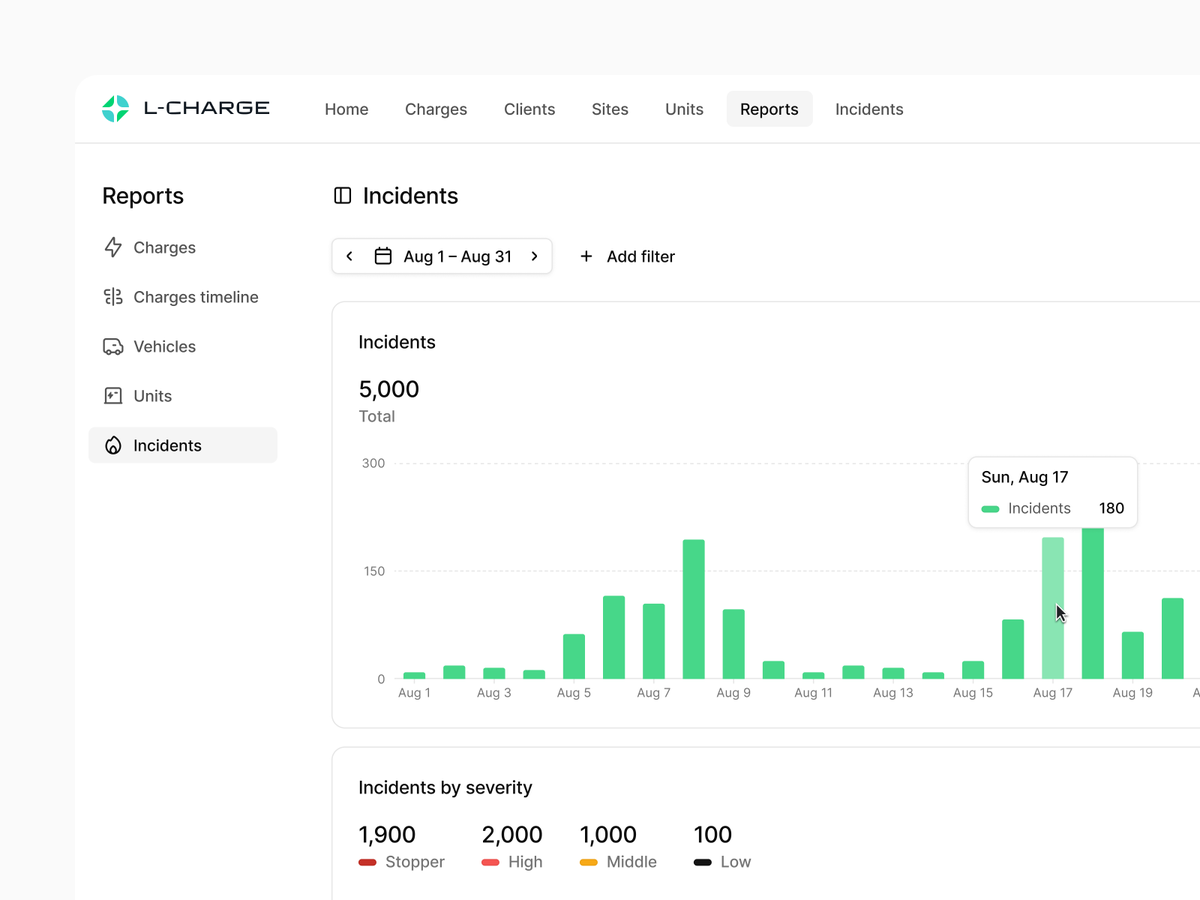Open the Charges tab in top navigation
Viewport: 1200px width, 900px height.
[436, 109]
